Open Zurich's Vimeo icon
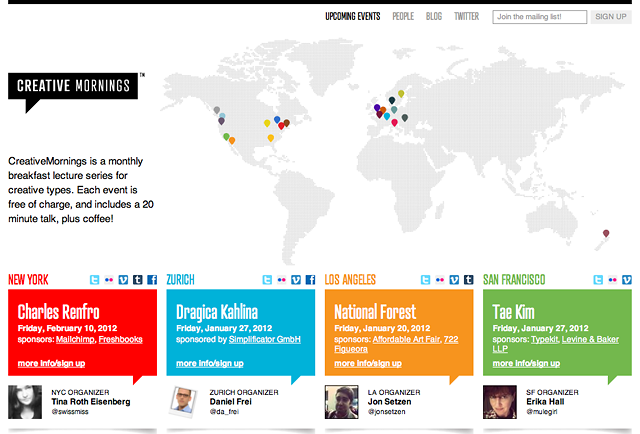The height and width of the screenshot is (434, 640). point(296,280)
